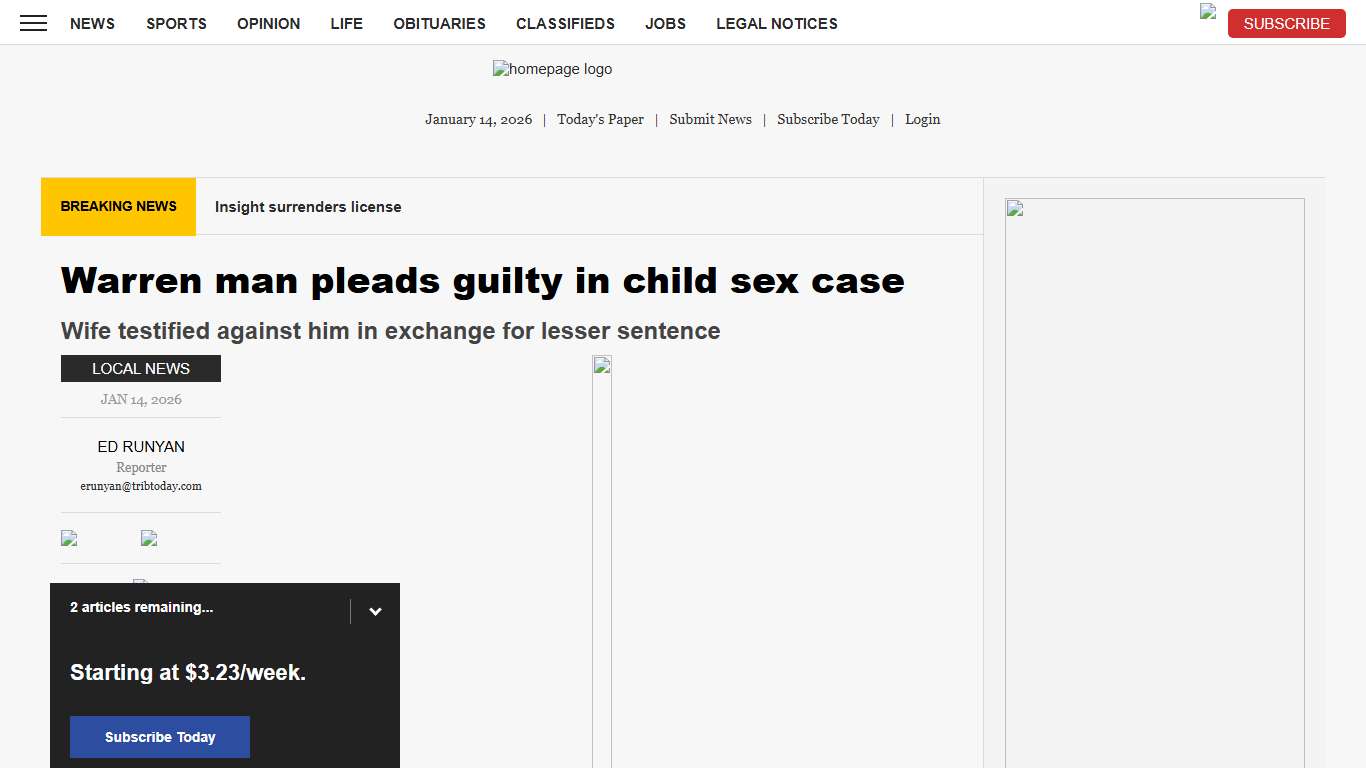Open the hamburger navigation menu
This screenshot has width=1366, height=768.
(33, 23)
